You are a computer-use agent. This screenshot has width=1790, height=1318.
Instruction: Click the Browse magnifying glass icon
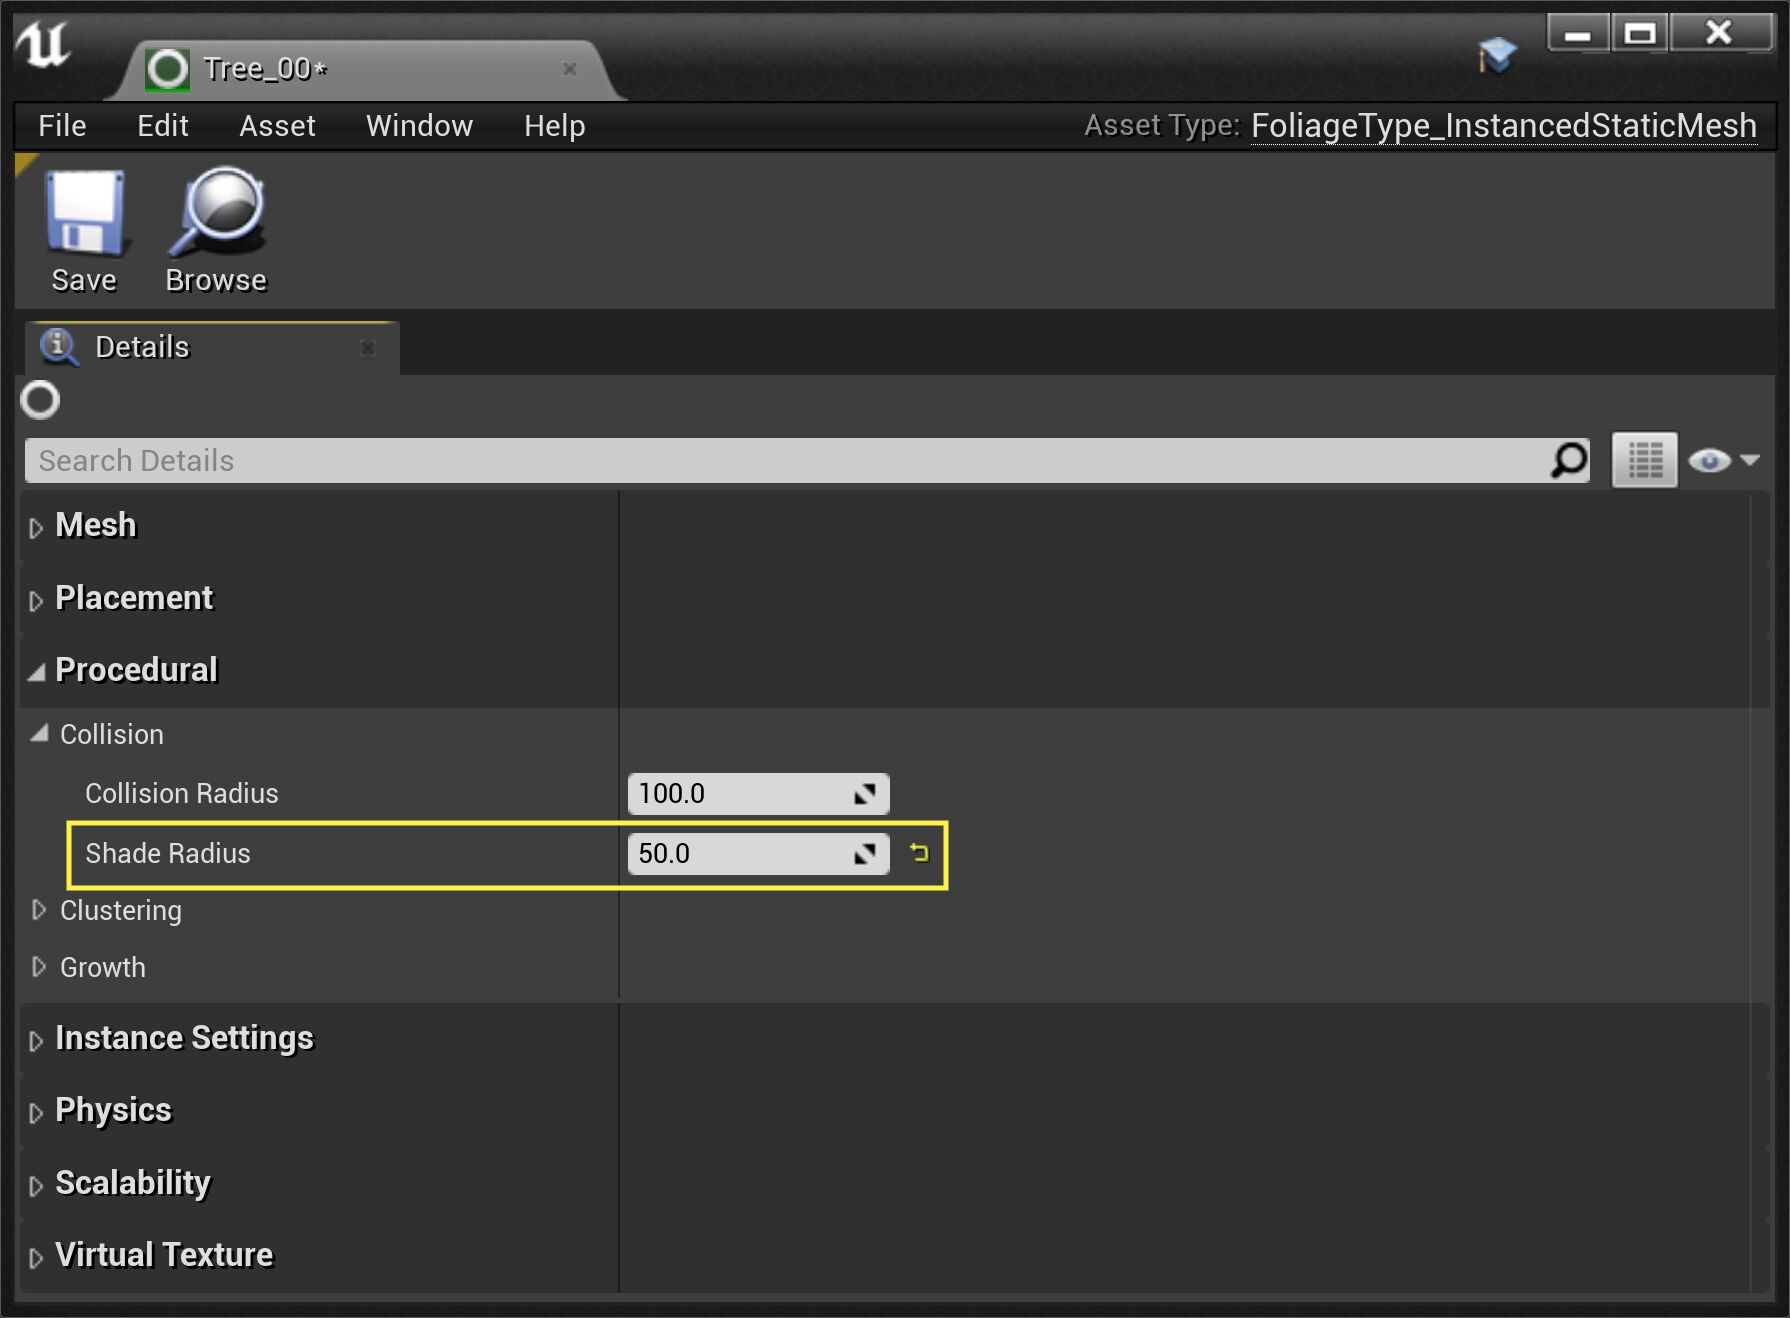(217, 214)
